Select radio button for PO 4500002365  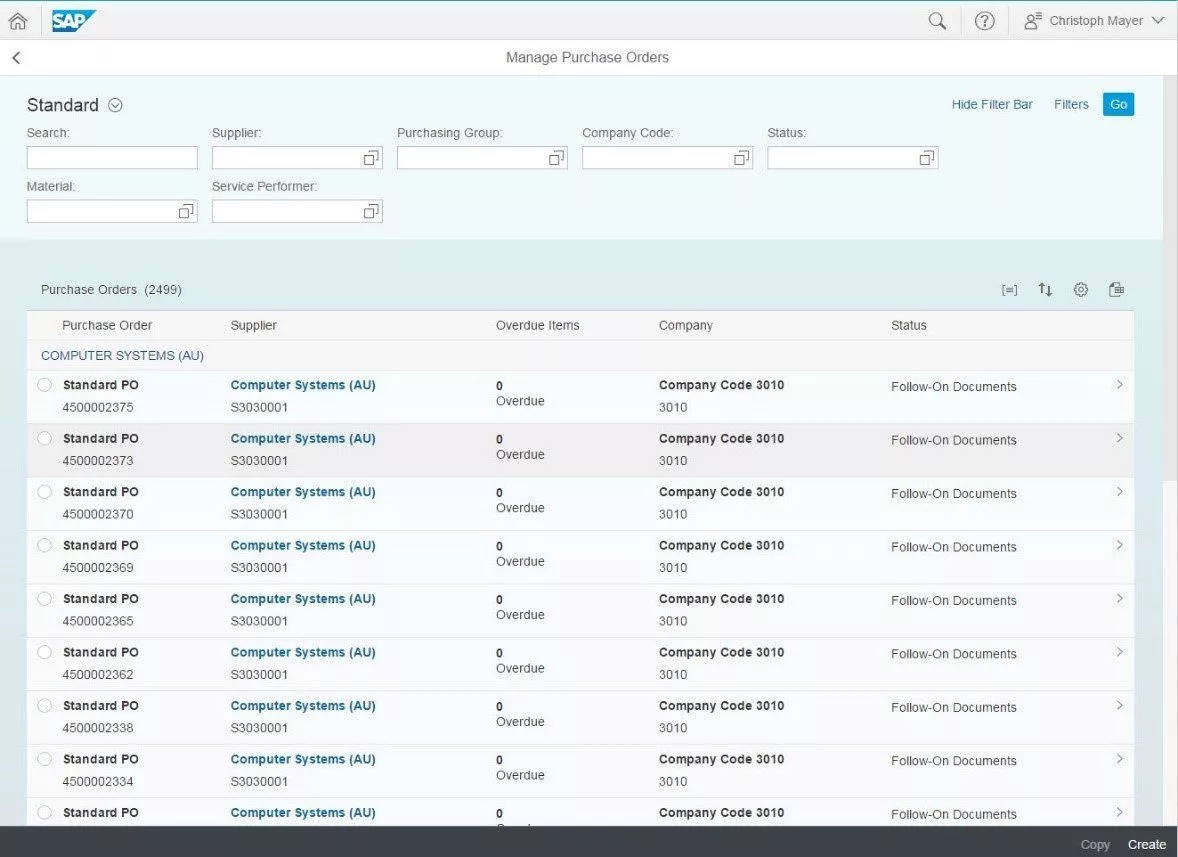pos(44,598)
